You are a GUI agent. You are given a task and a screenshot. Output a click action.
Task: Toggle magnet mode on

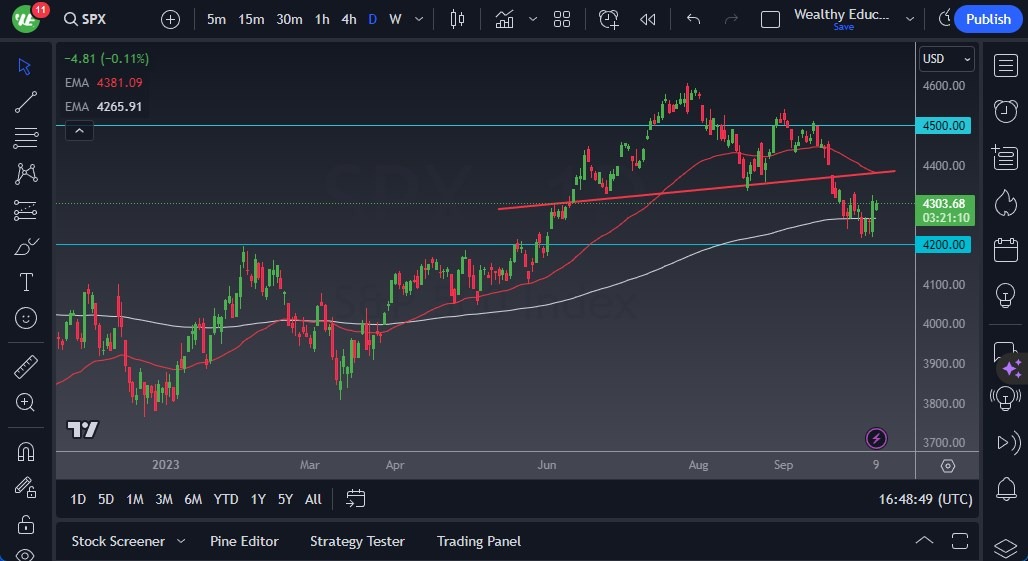[26, 452]
